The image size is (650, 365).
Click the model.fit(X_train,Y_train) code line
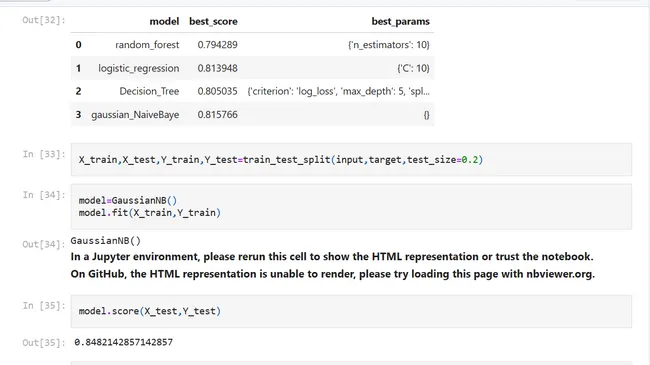point(150,213)
